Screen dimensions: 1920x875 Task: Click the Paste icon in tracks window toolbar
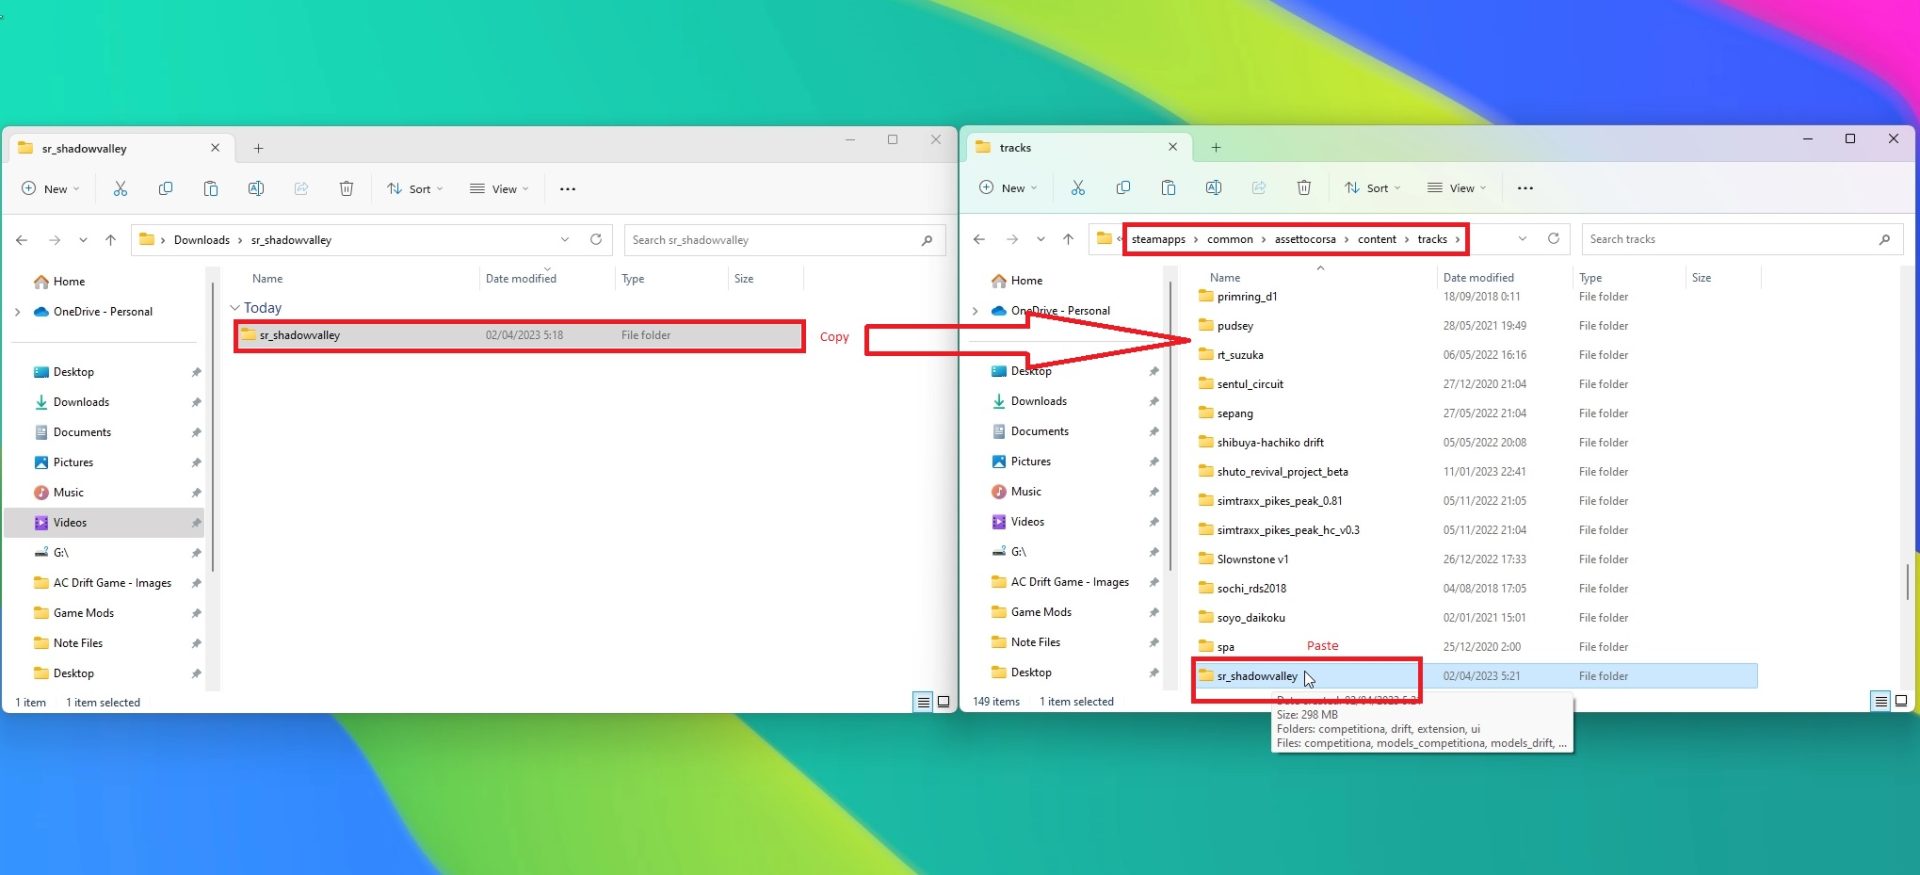[1168, 188]
